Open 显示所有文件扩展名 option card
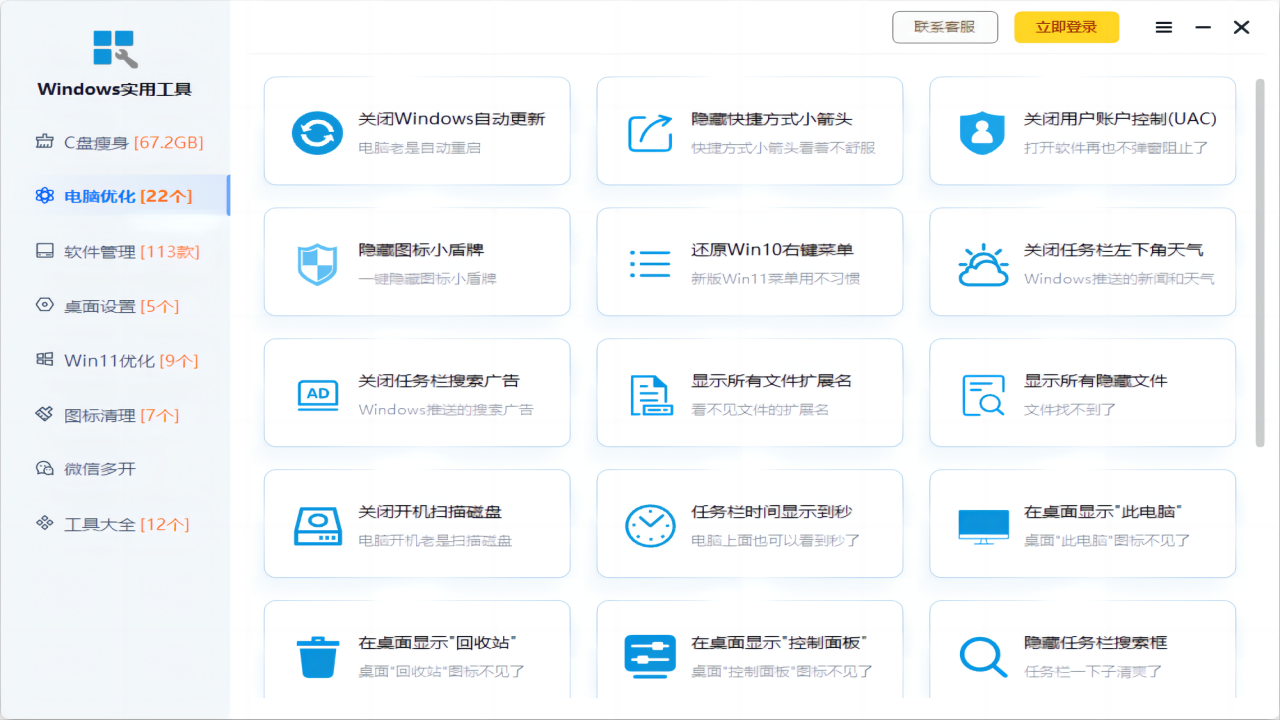Image resolution: width=1280 pixels, height=720 pixels. [x=749, y=393]
